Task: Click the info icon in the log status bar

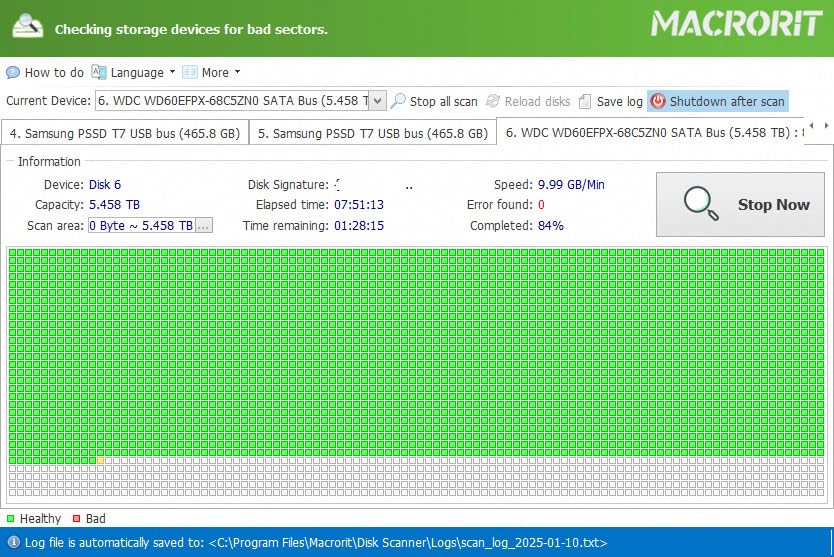Action: [14, 542]
